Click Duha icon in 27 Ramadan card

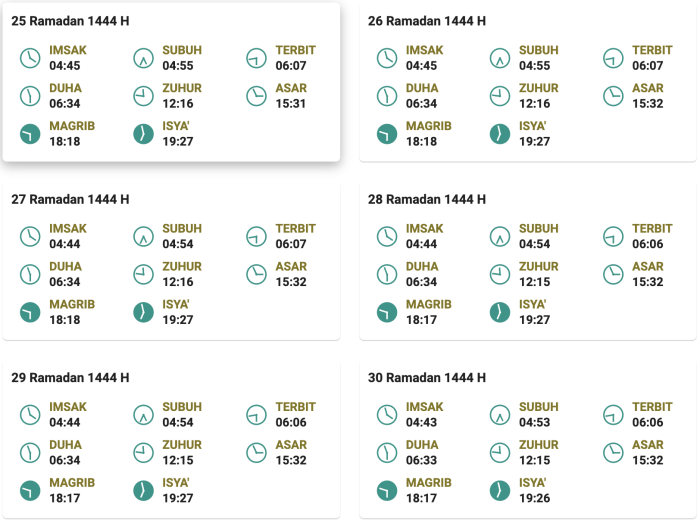point(30,275)
